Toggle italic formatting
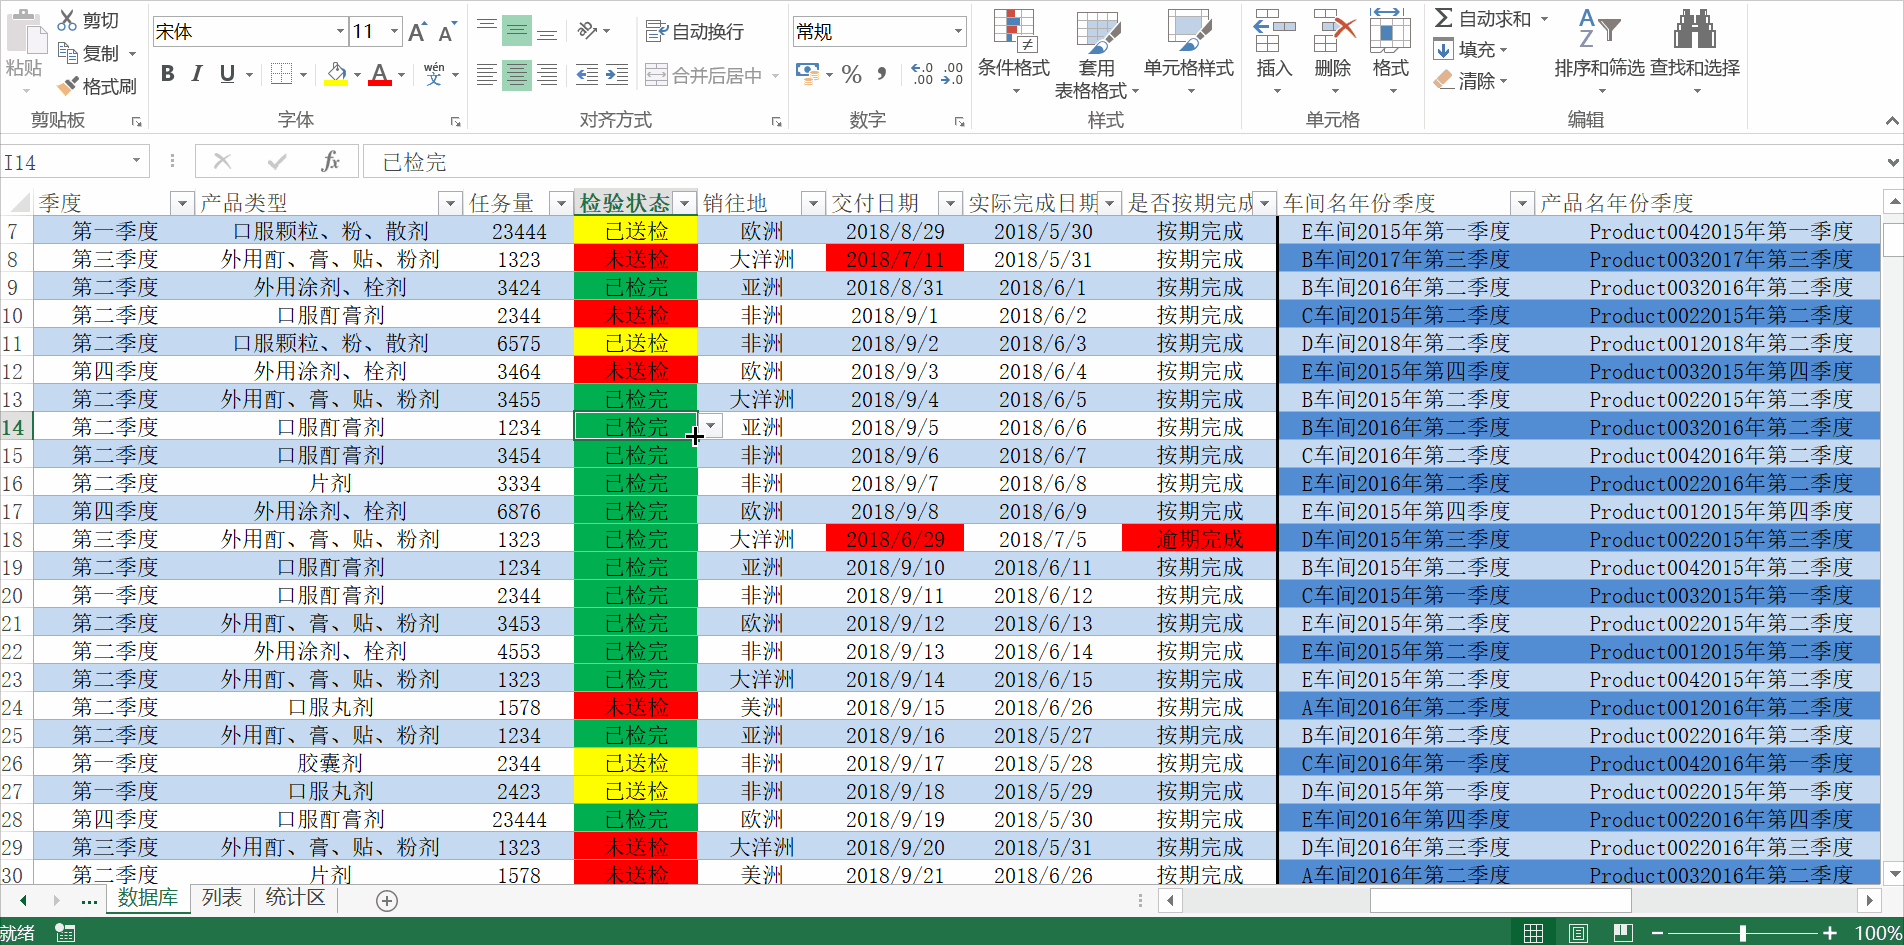 [x=197, y=74]
